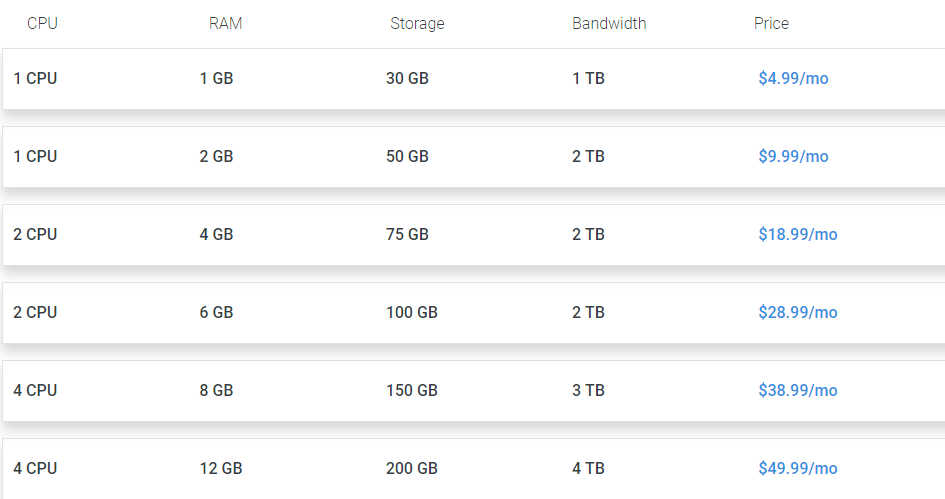The height and width of the screenshot is (499, 945).
Task: Click the $38.99/mo price link
Action: (798, 391)
